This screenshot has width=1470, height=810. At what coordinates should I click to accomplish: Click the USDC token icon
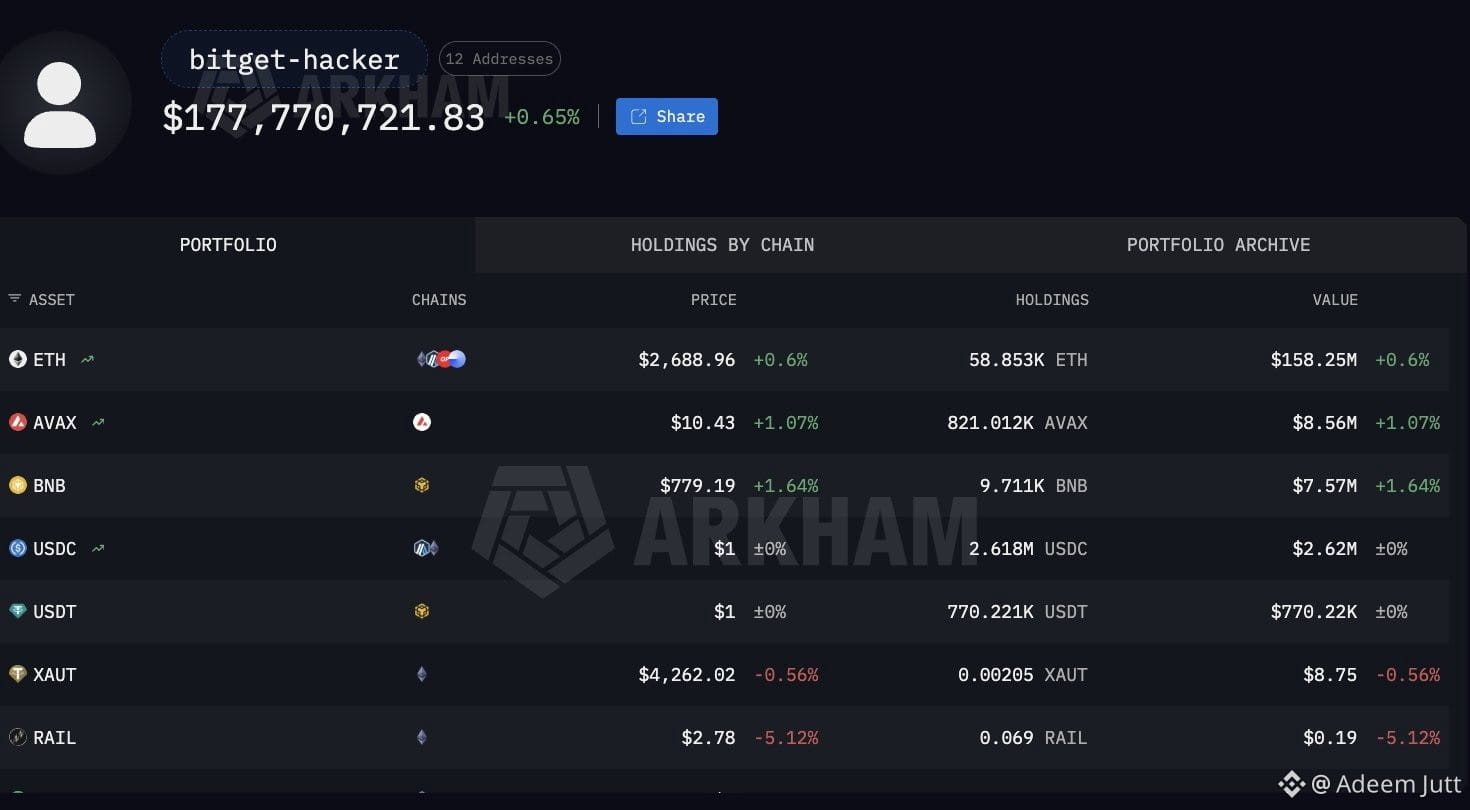pyautogui.click(x=18, y=548)
